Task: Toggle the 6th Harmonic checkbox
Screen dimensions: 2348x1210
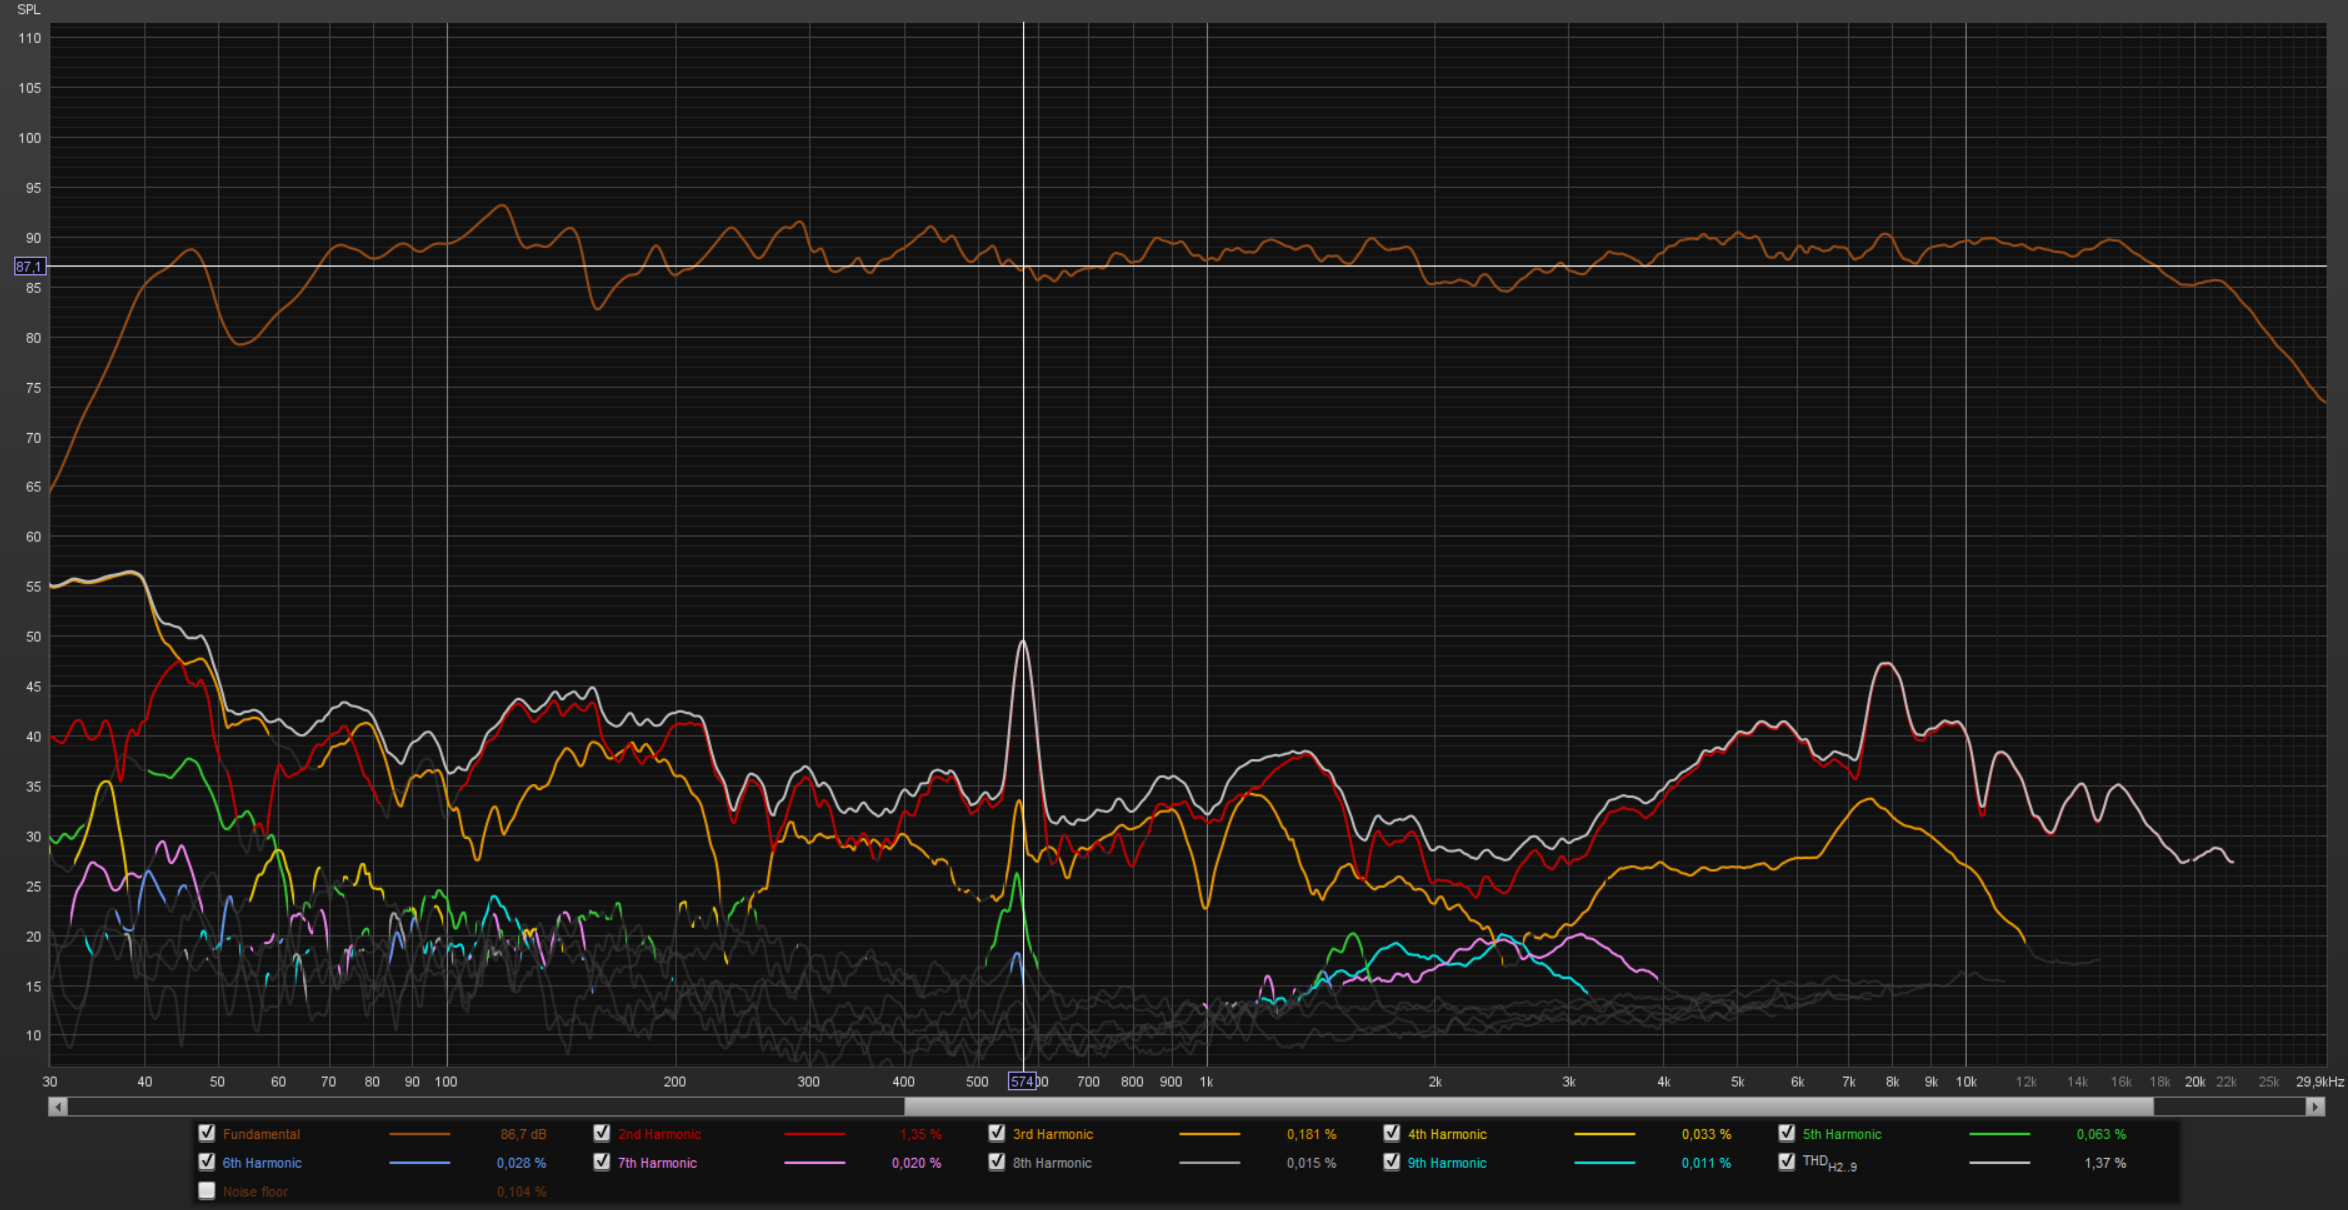Action: 207,1162
